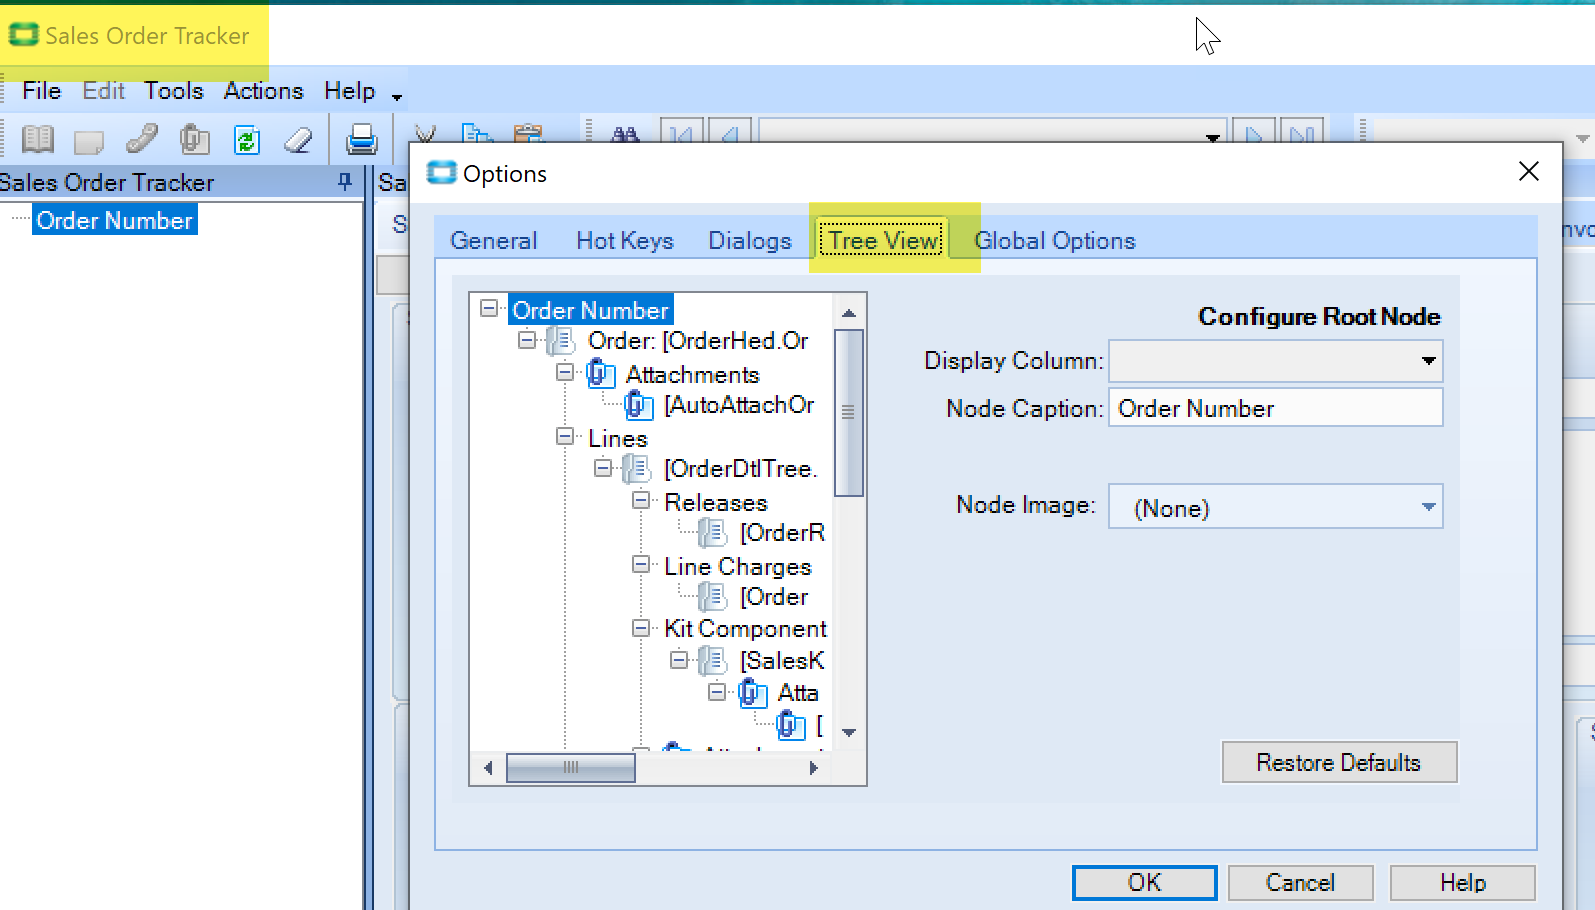
Task: Click paperclip icon beside [AutoAttachOr node
Action: (x=638, y=405)
